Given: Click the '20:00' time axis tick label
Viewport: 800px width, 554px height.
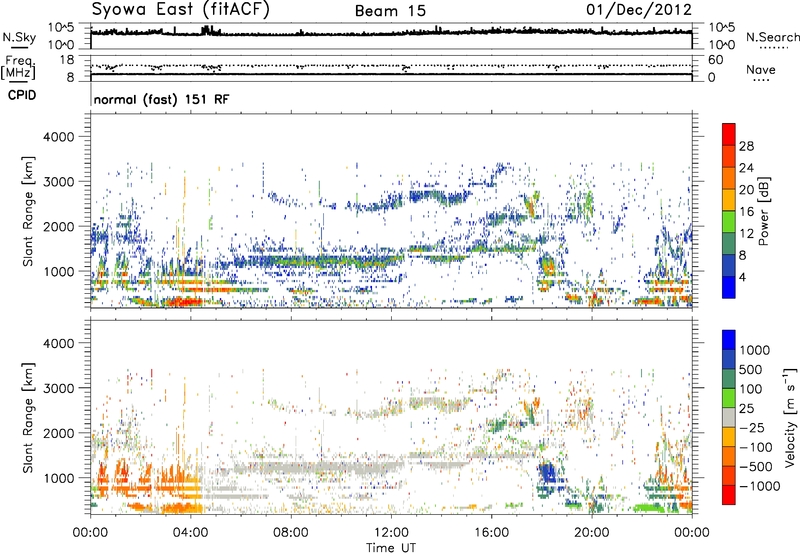Looking at the screenshot, I should (591, 533).
